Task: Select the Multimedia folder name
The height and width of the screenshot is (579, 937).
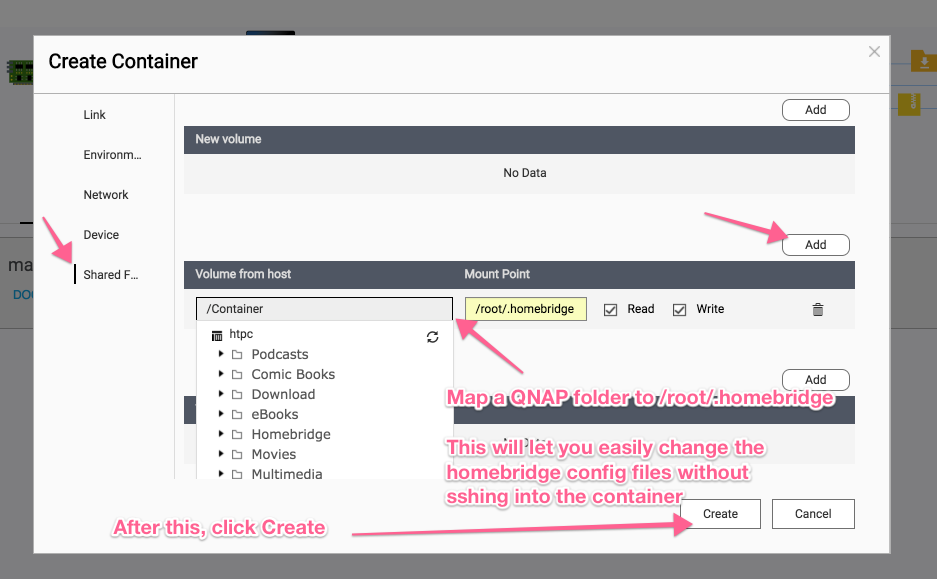Action: click(x=287, y=474)
